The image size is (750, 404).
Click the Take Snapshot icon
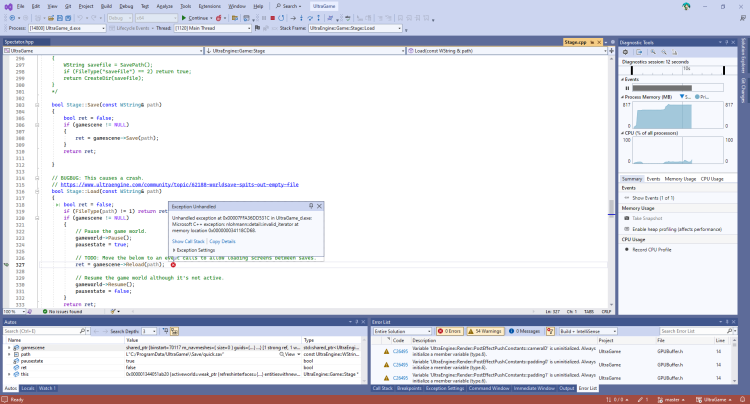tap(626, 217)
